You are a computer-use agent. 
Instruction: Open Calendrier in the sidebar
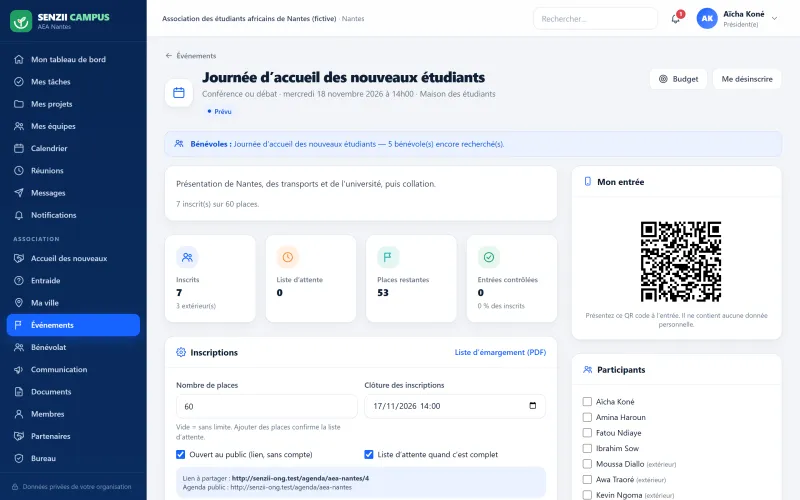coord(73,148)
